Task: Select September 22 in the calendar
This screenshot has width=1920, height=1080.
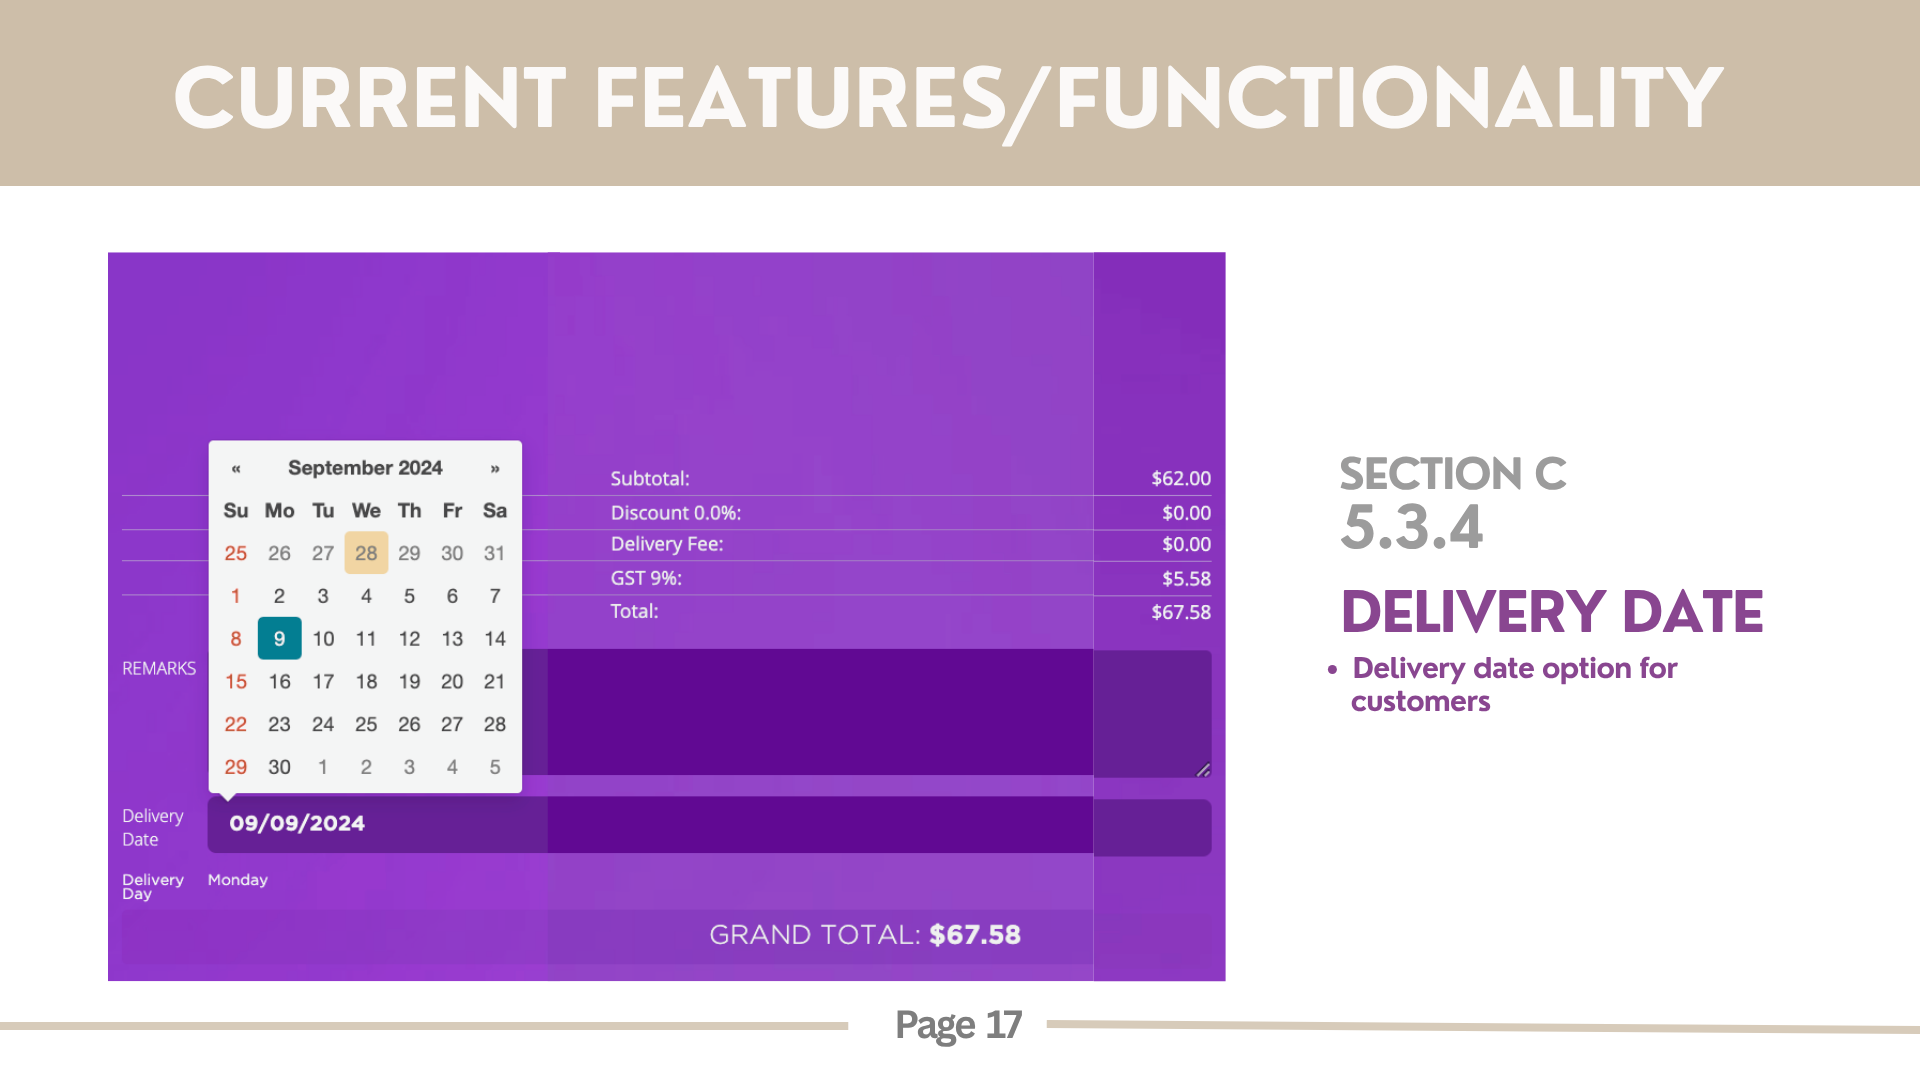Action: 236,724
